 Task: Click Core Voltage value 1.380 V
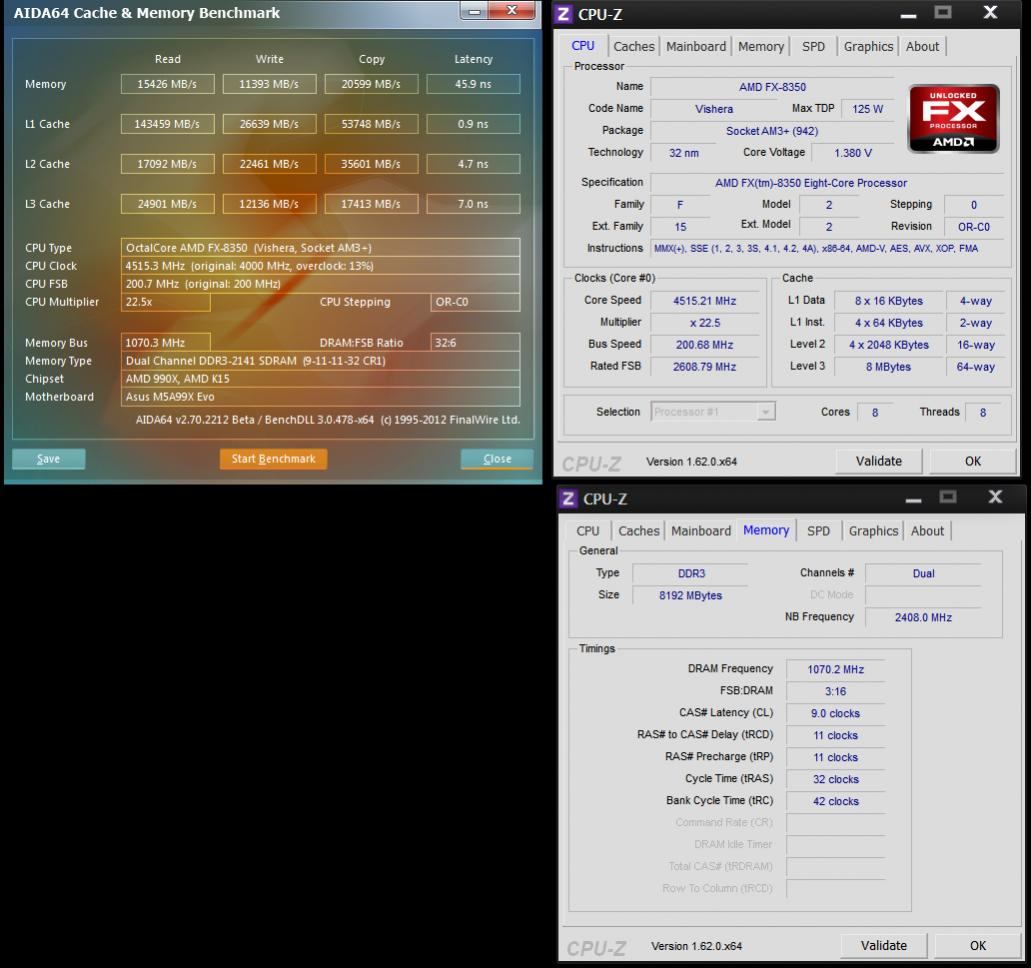tap(853, 153)
